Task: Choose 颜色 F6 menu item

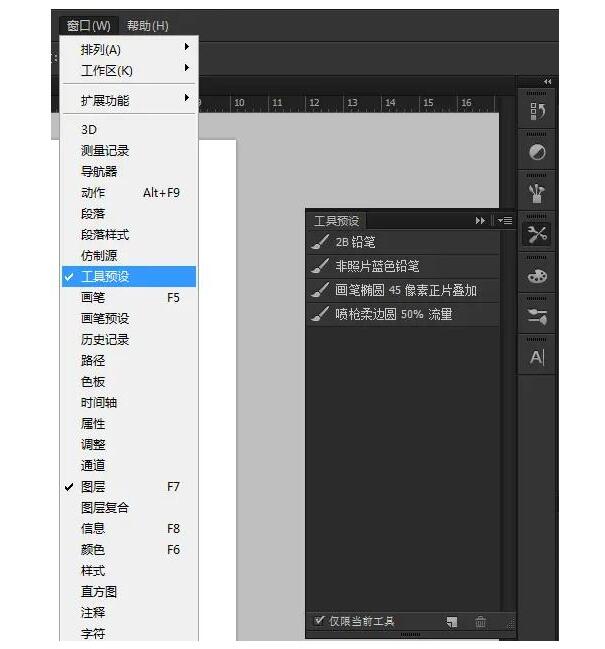Action: (129, 550)
